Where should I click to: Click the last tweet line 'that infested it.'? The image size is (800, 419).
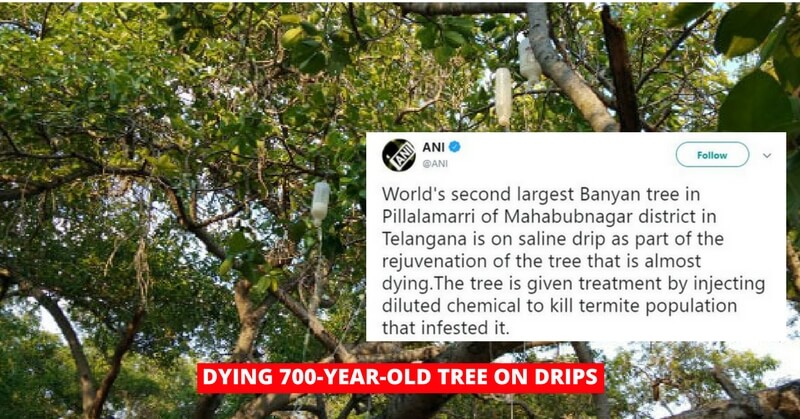pos(445,328)
